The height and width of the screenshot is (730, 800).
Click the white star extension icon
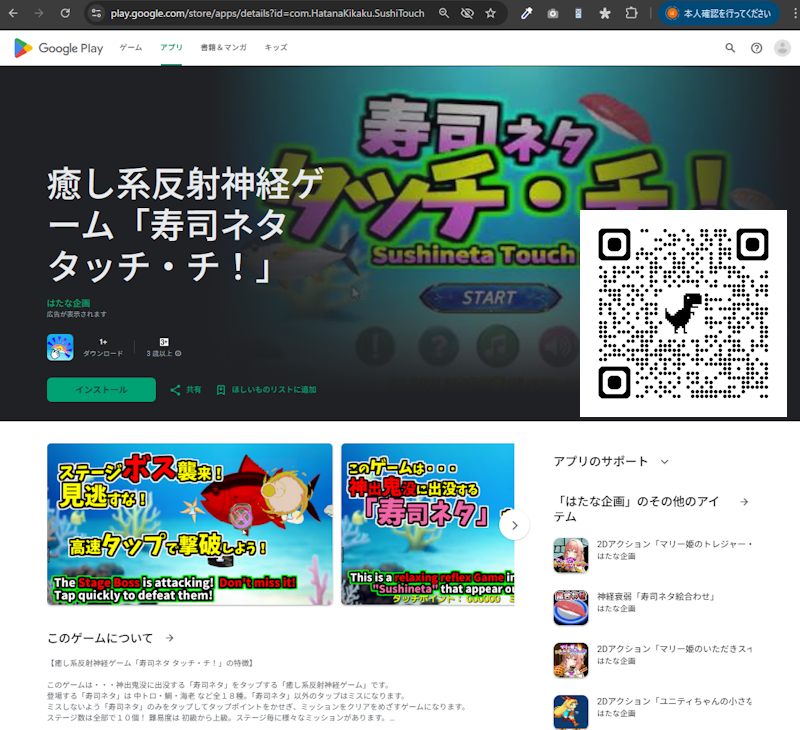click(605, 13)
